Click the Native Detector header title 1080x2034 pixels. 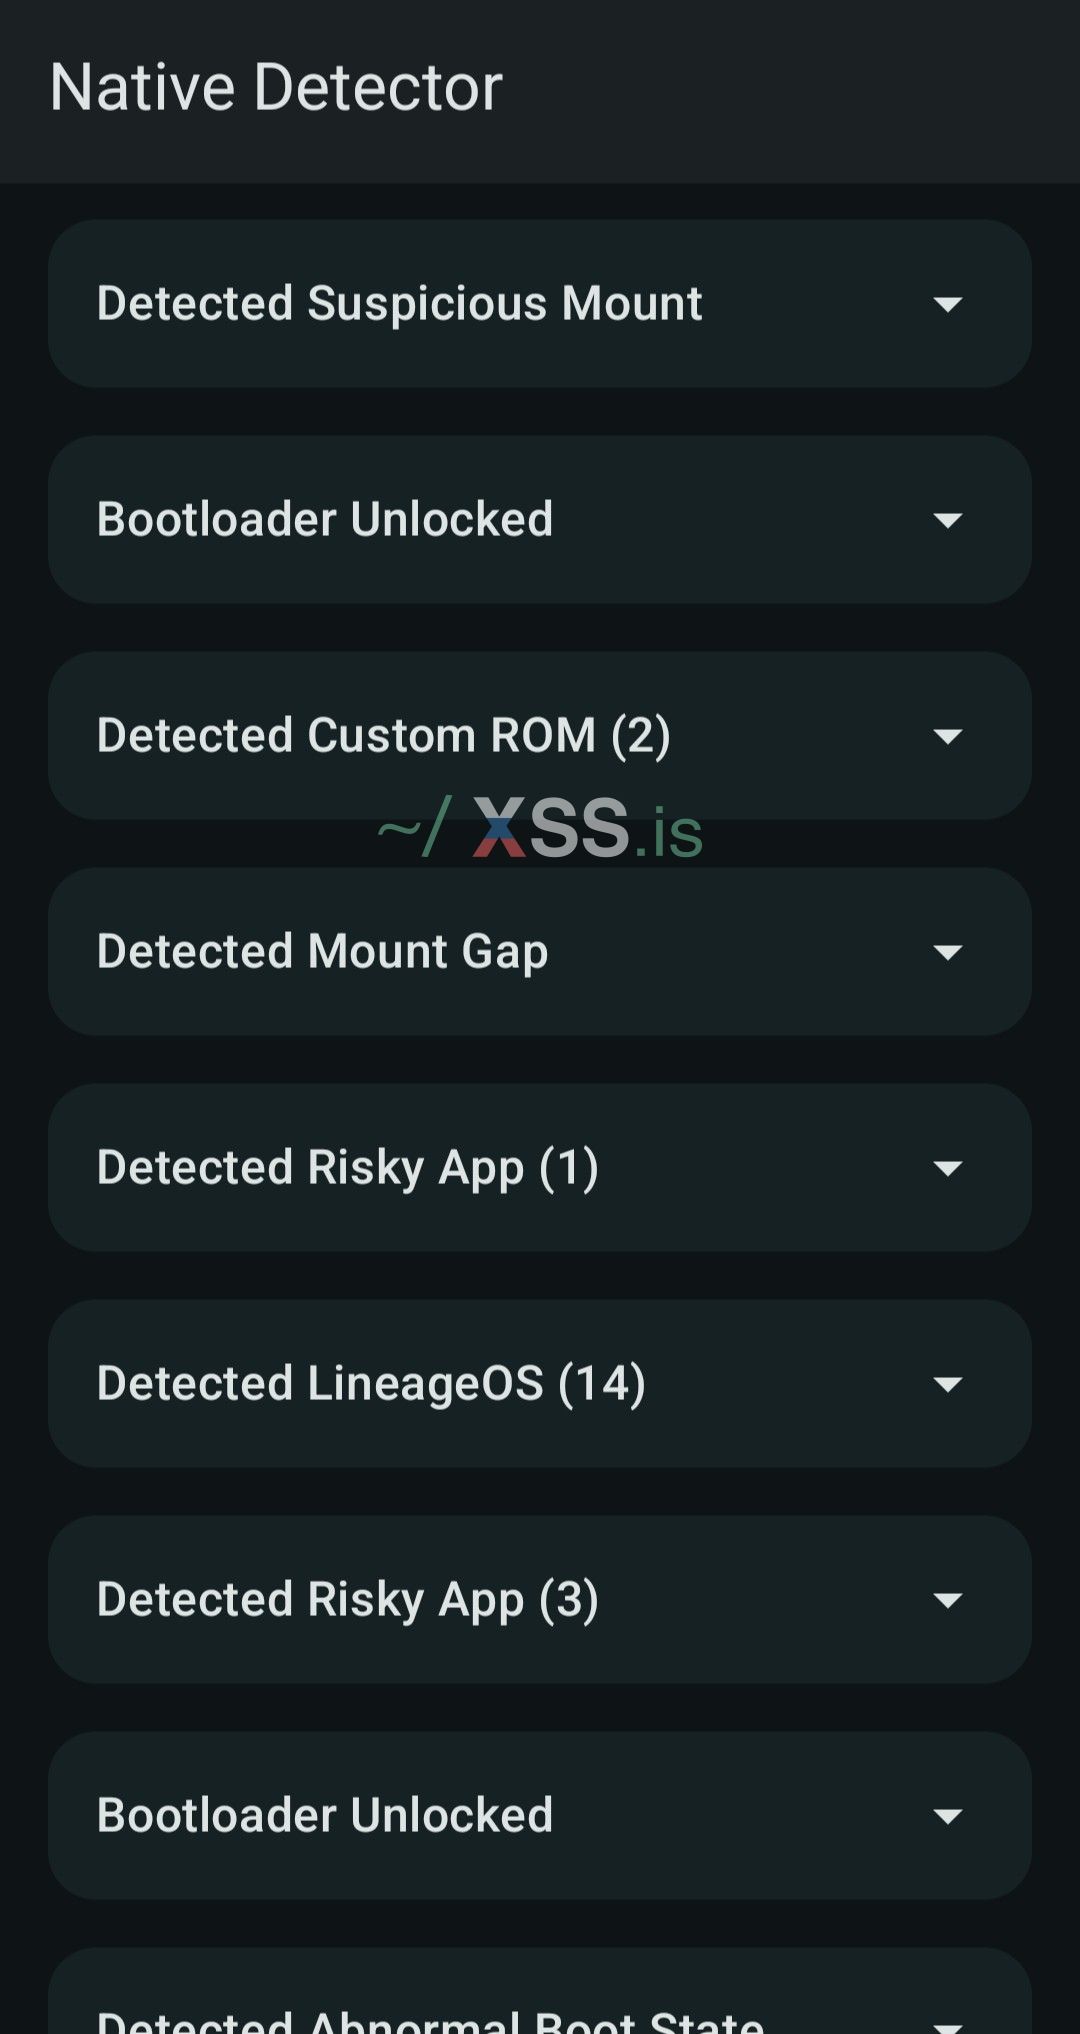(276, 87)
